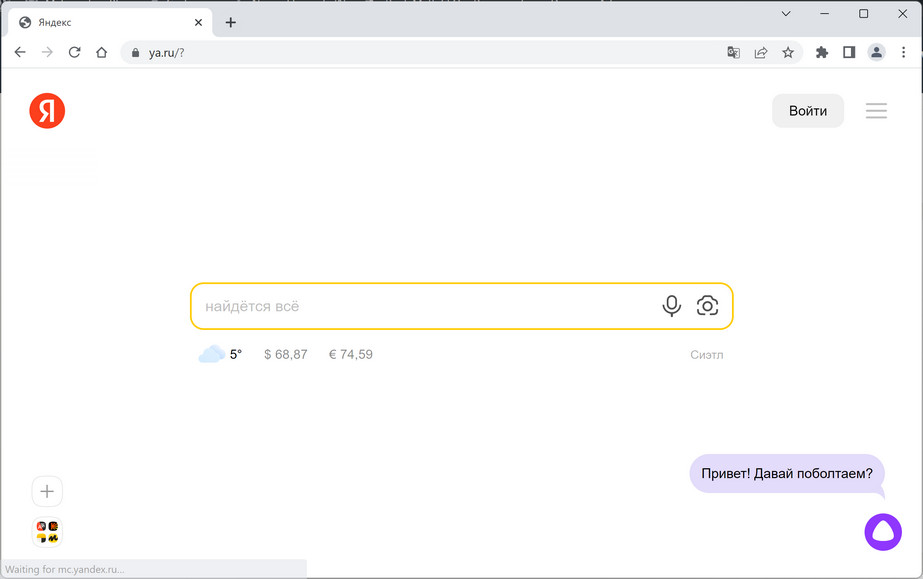Select the Яндекс browser tab

tap(100, 20)
